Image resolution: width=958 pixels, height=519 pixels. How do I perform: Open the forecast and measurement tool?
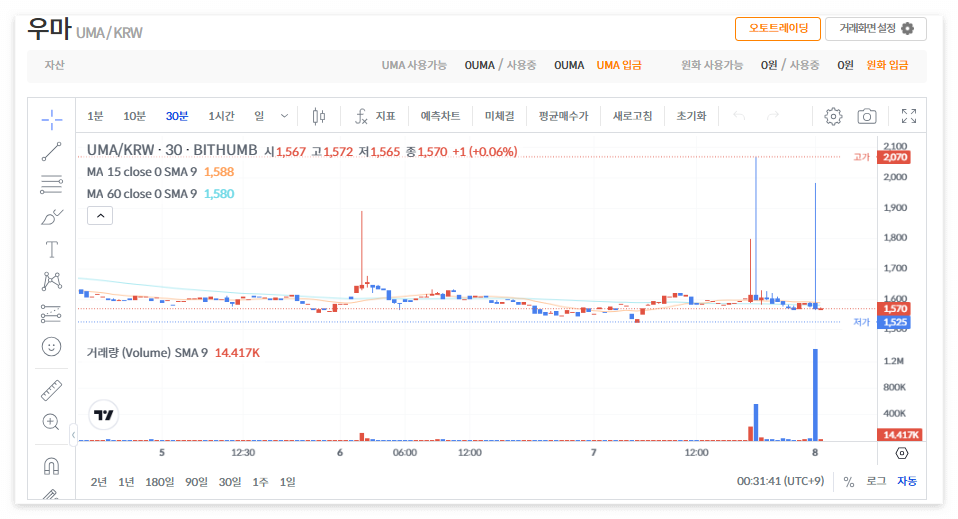52,314
